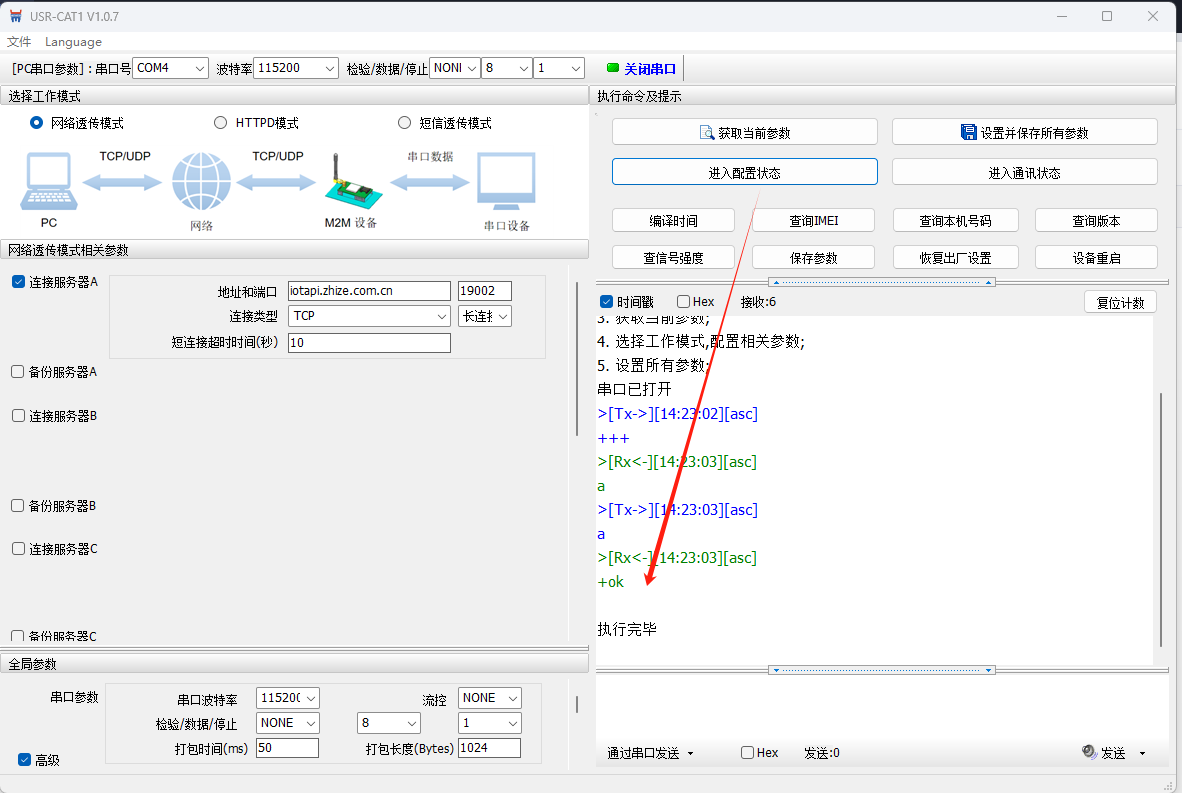Click the receive log vertical scrollbar
1182x793 pixels.
1160,519
